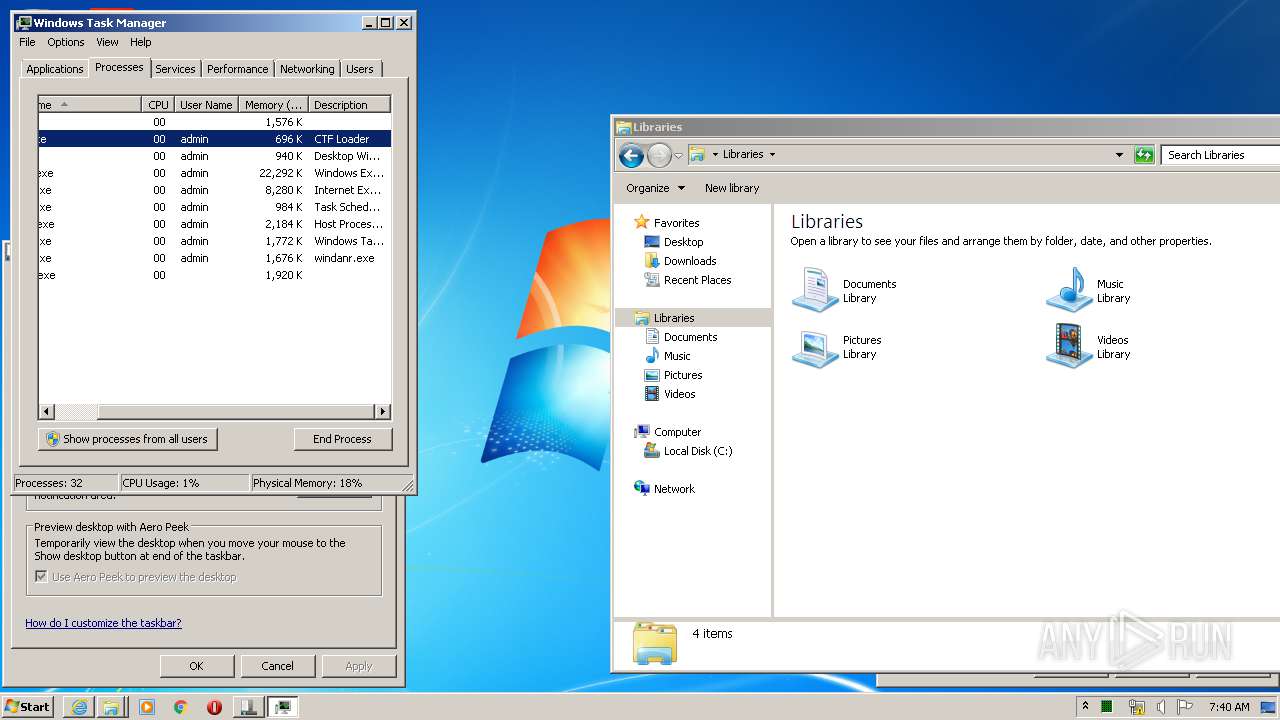
Task: Open Desktop under Favorites
Action: coord(683,242)
